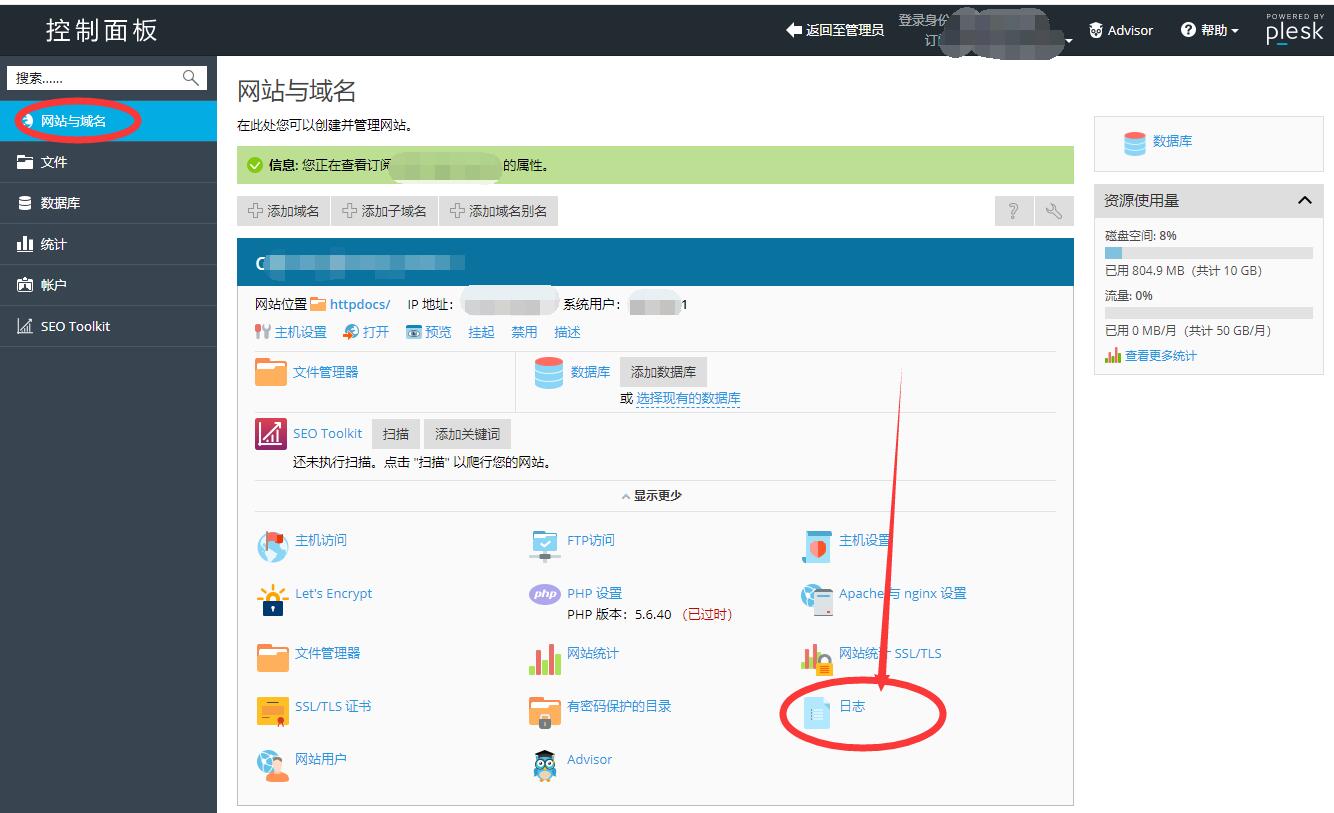The height and width of the screenshot is (813, 1334).
Task: Click the SEO Toolkit chart icon in the domain panel
Action: click(x=271, y=433)
